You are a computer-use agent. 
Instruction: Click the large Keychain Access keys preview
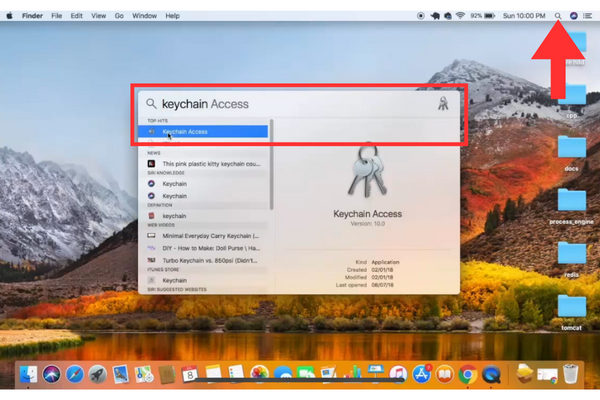coord(367,171)
